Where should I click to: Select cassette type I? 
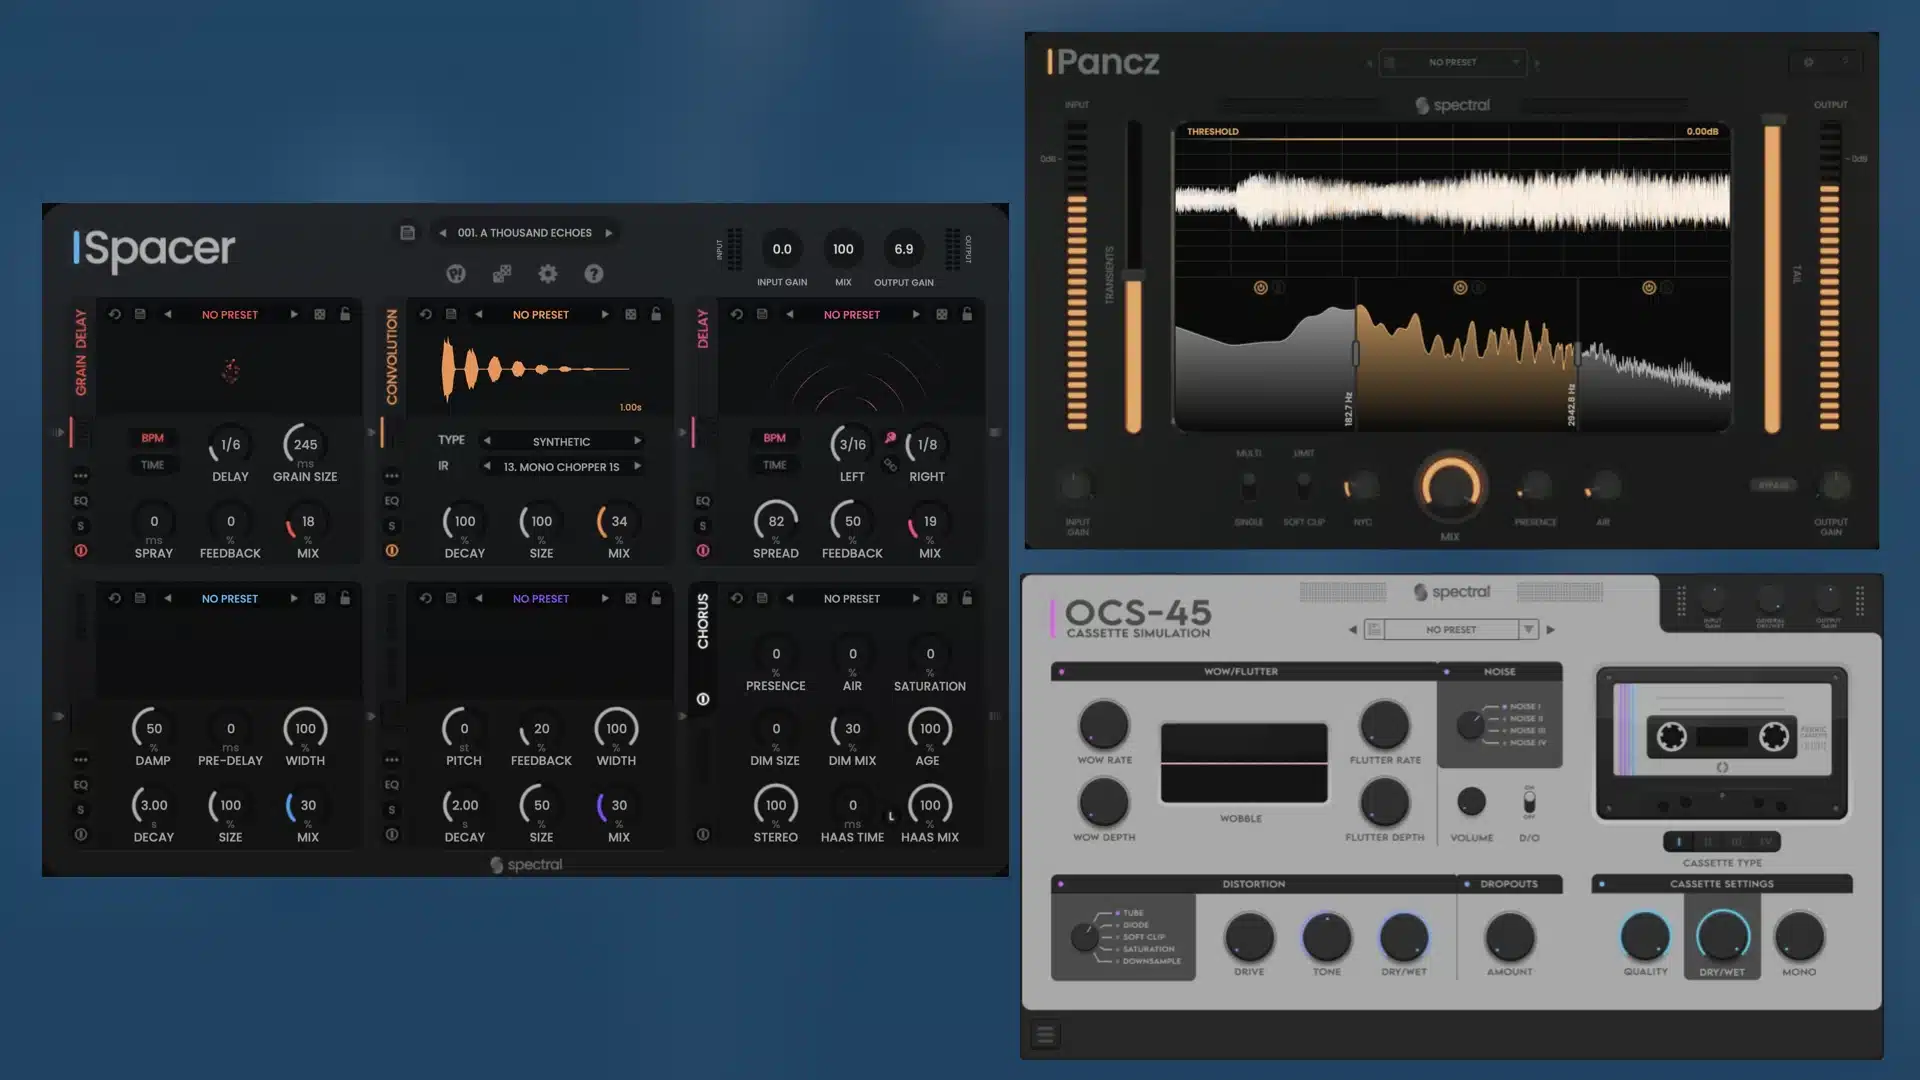coord(1679,842)
